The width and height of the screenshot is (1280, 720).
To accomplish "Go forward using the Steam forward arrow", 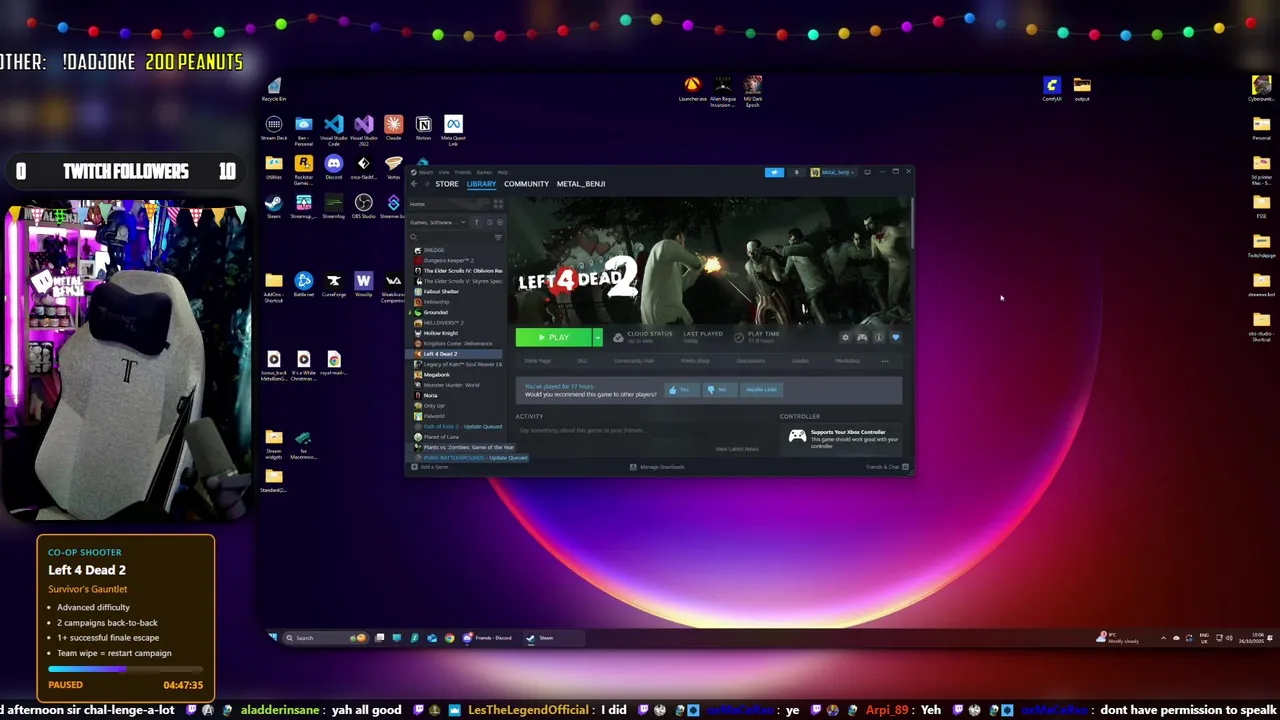I will tap(426, 184).
